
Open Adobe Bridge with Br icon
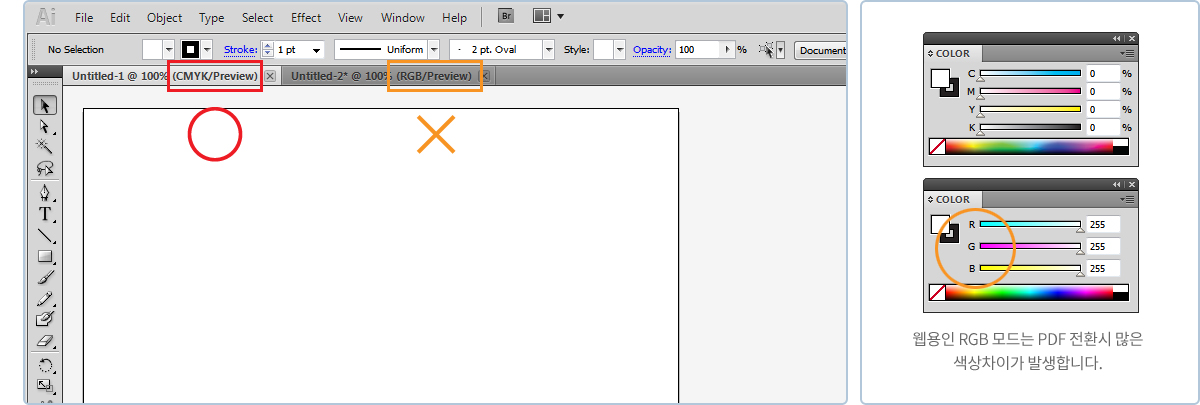[x=506, y=17]
